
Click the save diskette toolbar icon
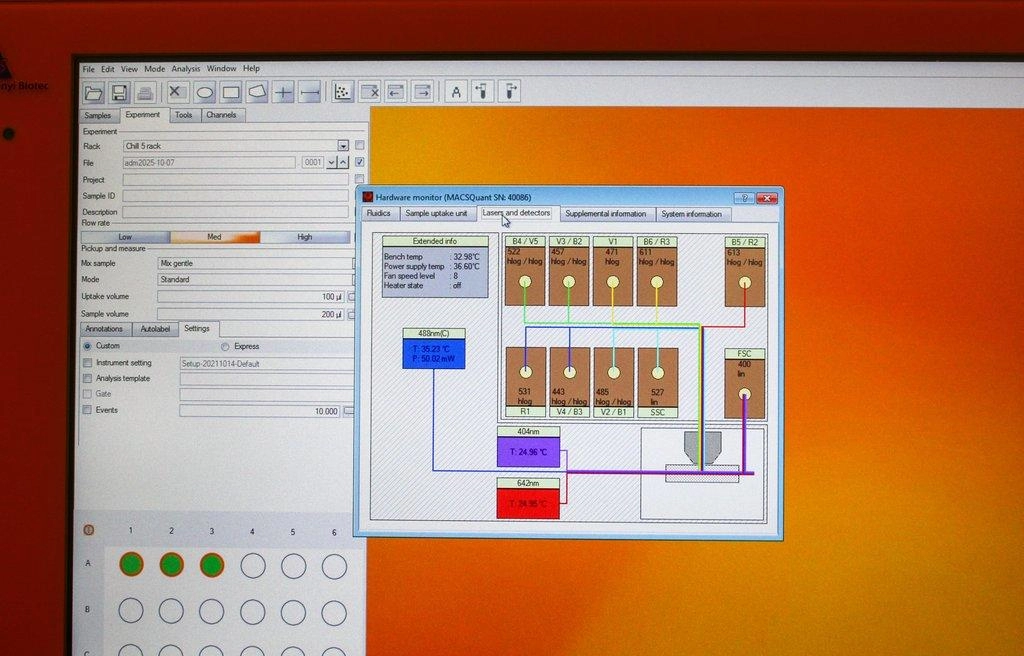coord(119,92)
